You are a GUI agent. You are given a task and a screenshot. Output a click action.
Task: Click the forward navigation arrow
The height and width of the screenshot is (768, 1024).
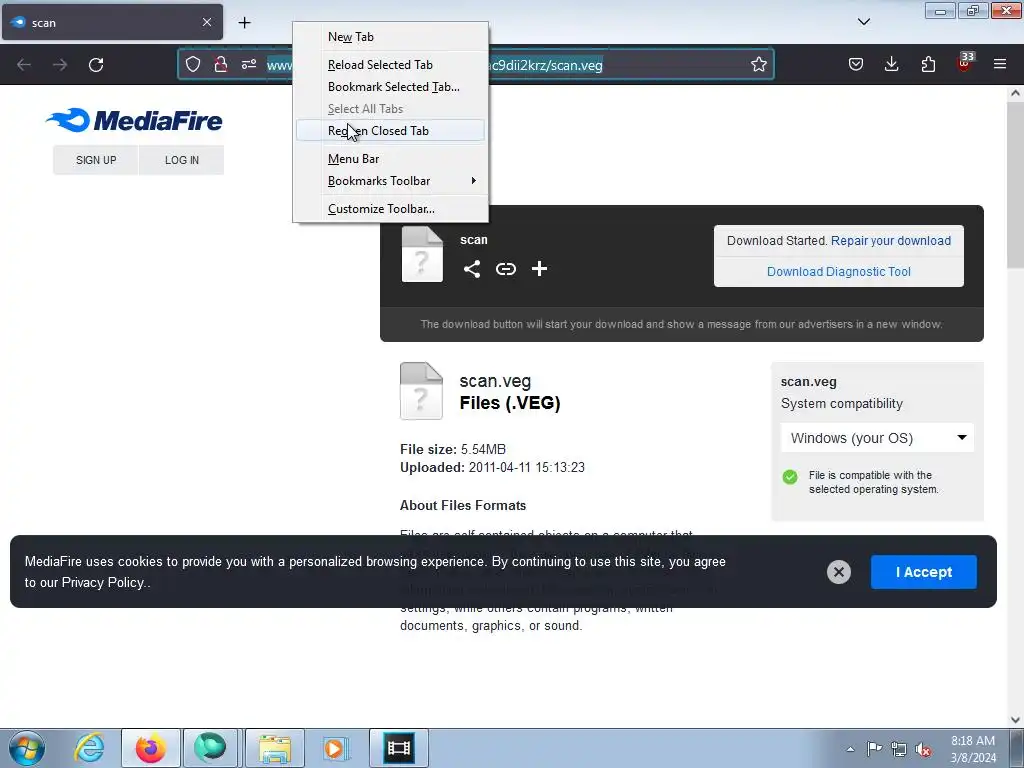[60, 65]
